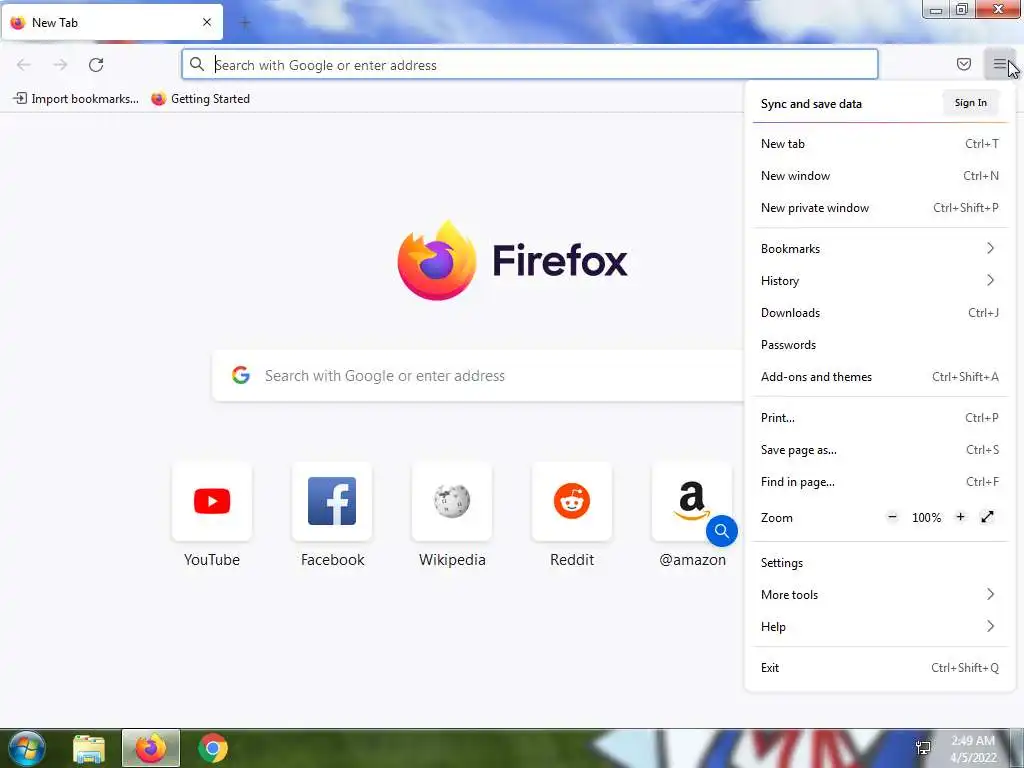Click Sign In button in menu
The width and height of the screenshot is (1024, 768).
point(970,103)
